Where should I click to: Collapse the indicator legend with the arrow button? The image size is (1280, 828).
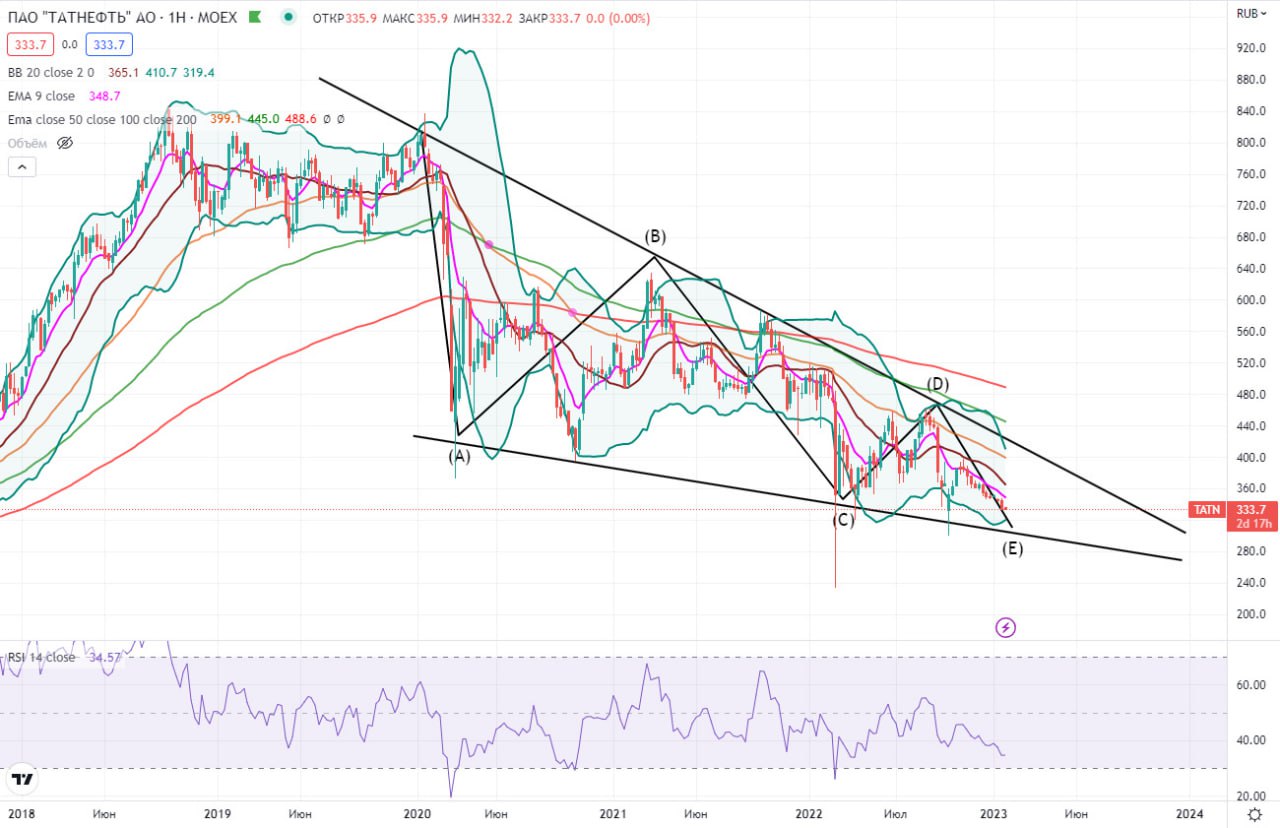tap(20, 167)
